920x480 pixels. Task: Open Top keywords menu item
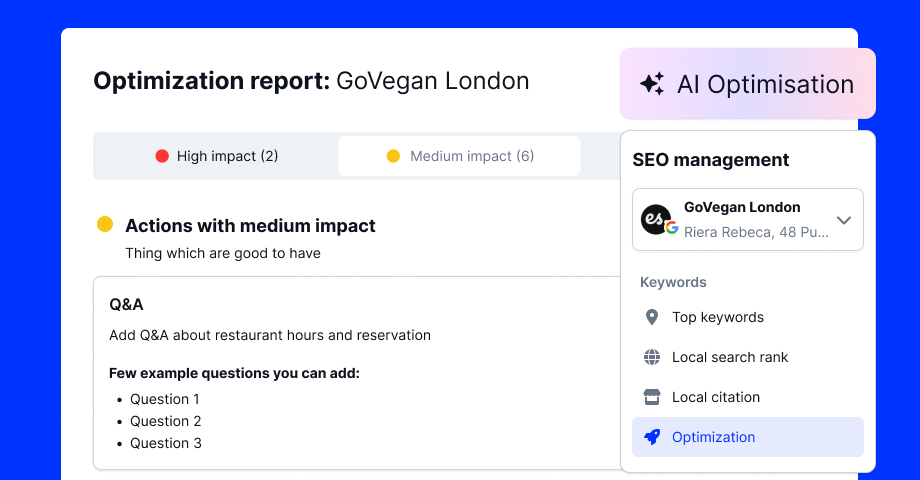click(x=717, y=317)
